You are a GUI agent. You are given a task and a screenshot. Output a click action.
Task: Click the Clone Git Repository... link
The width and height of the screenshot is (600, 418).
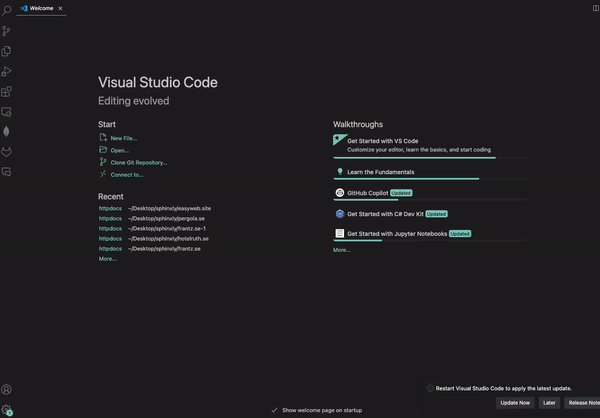tap(139, 163)
